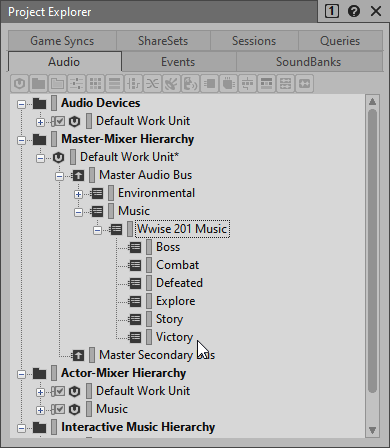
Task: Collapse Default Work Unit* under Master-Mixer
Action: [x=40, y=158]
